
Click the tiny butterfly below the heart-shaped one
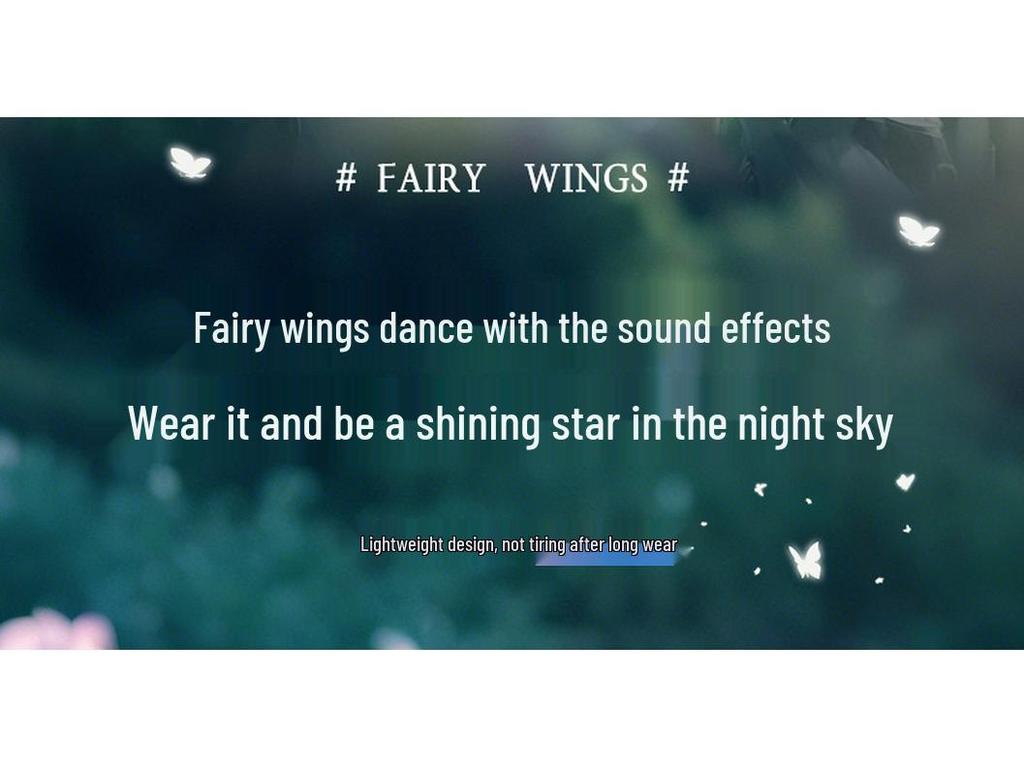pyautogui.click(x=907, y=528)
